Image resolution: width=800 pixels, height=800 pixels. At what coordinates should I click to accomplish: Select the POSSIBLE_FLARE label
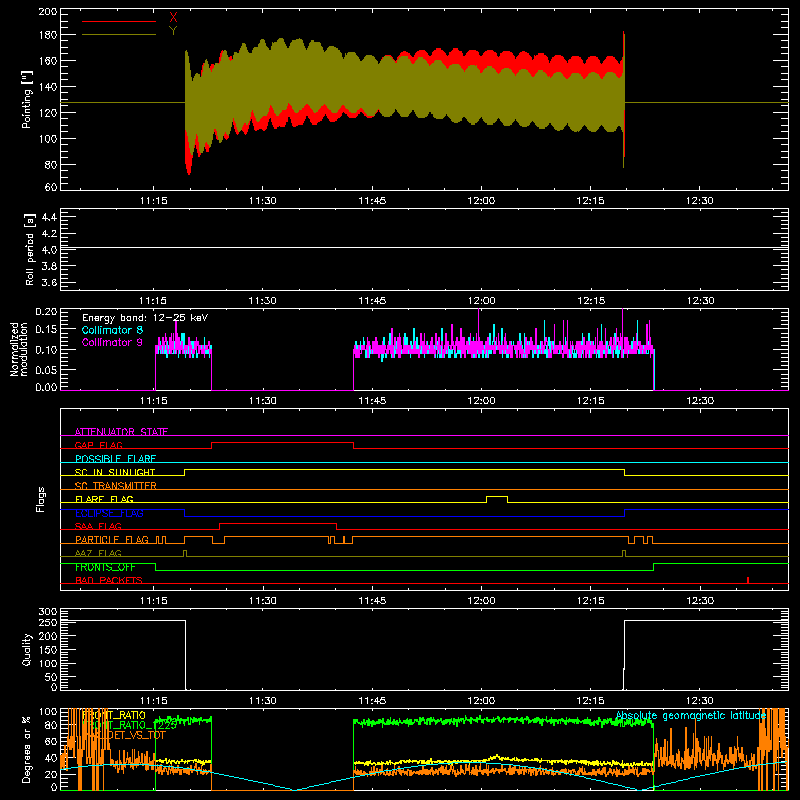[x=115, y=459]
